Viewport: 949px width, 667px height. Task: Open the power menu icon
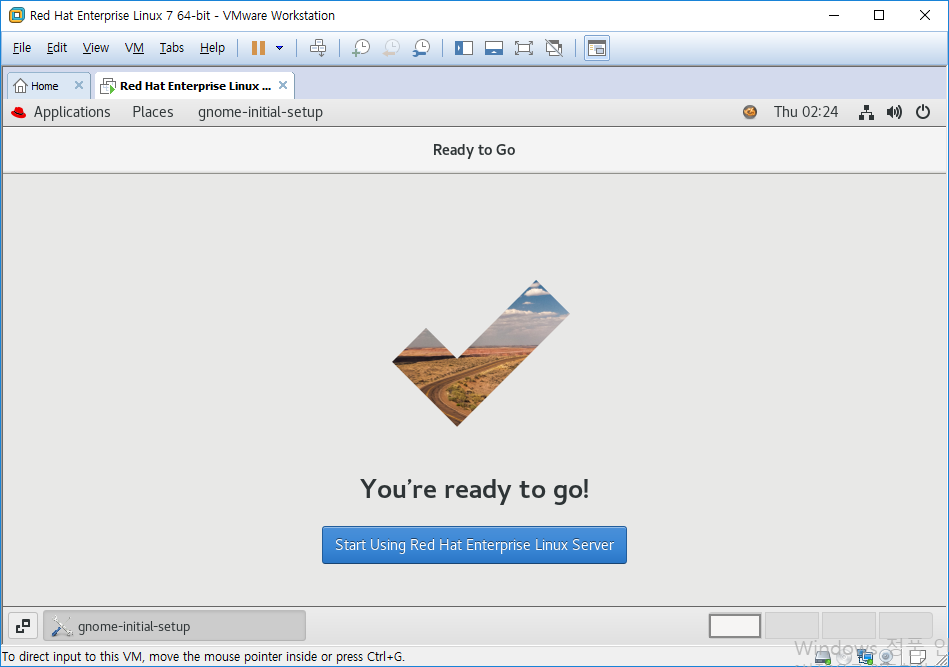pyautogui.click(x=922, y=112)
